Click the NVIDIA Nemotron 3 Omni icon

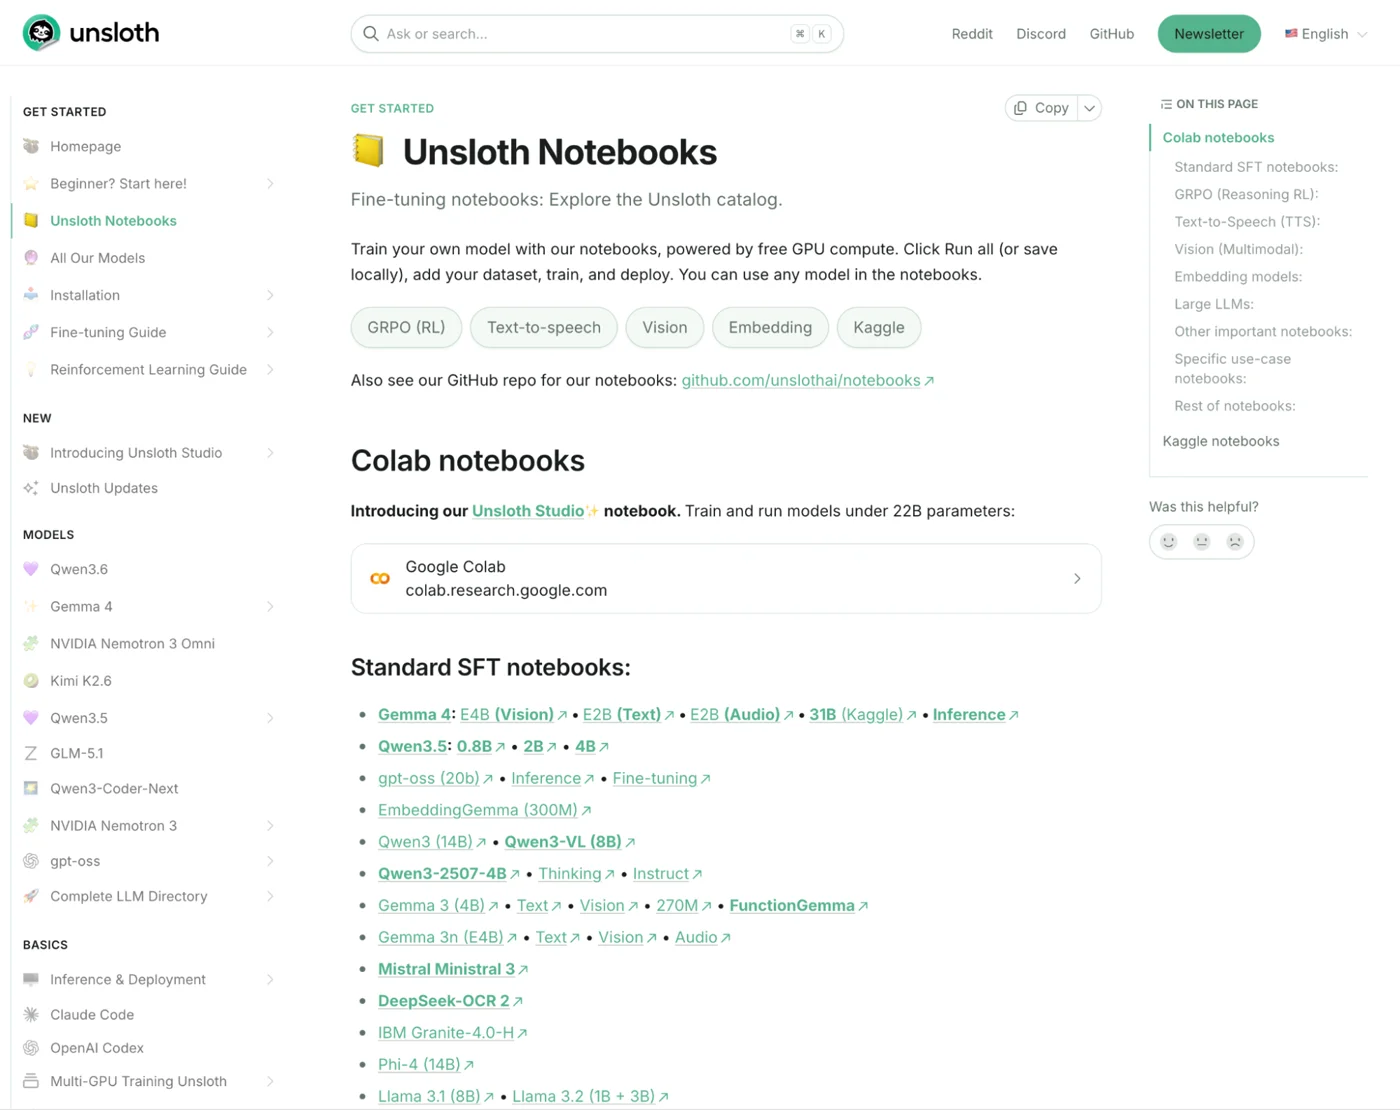pyautogui.click(x=31, y=644)
